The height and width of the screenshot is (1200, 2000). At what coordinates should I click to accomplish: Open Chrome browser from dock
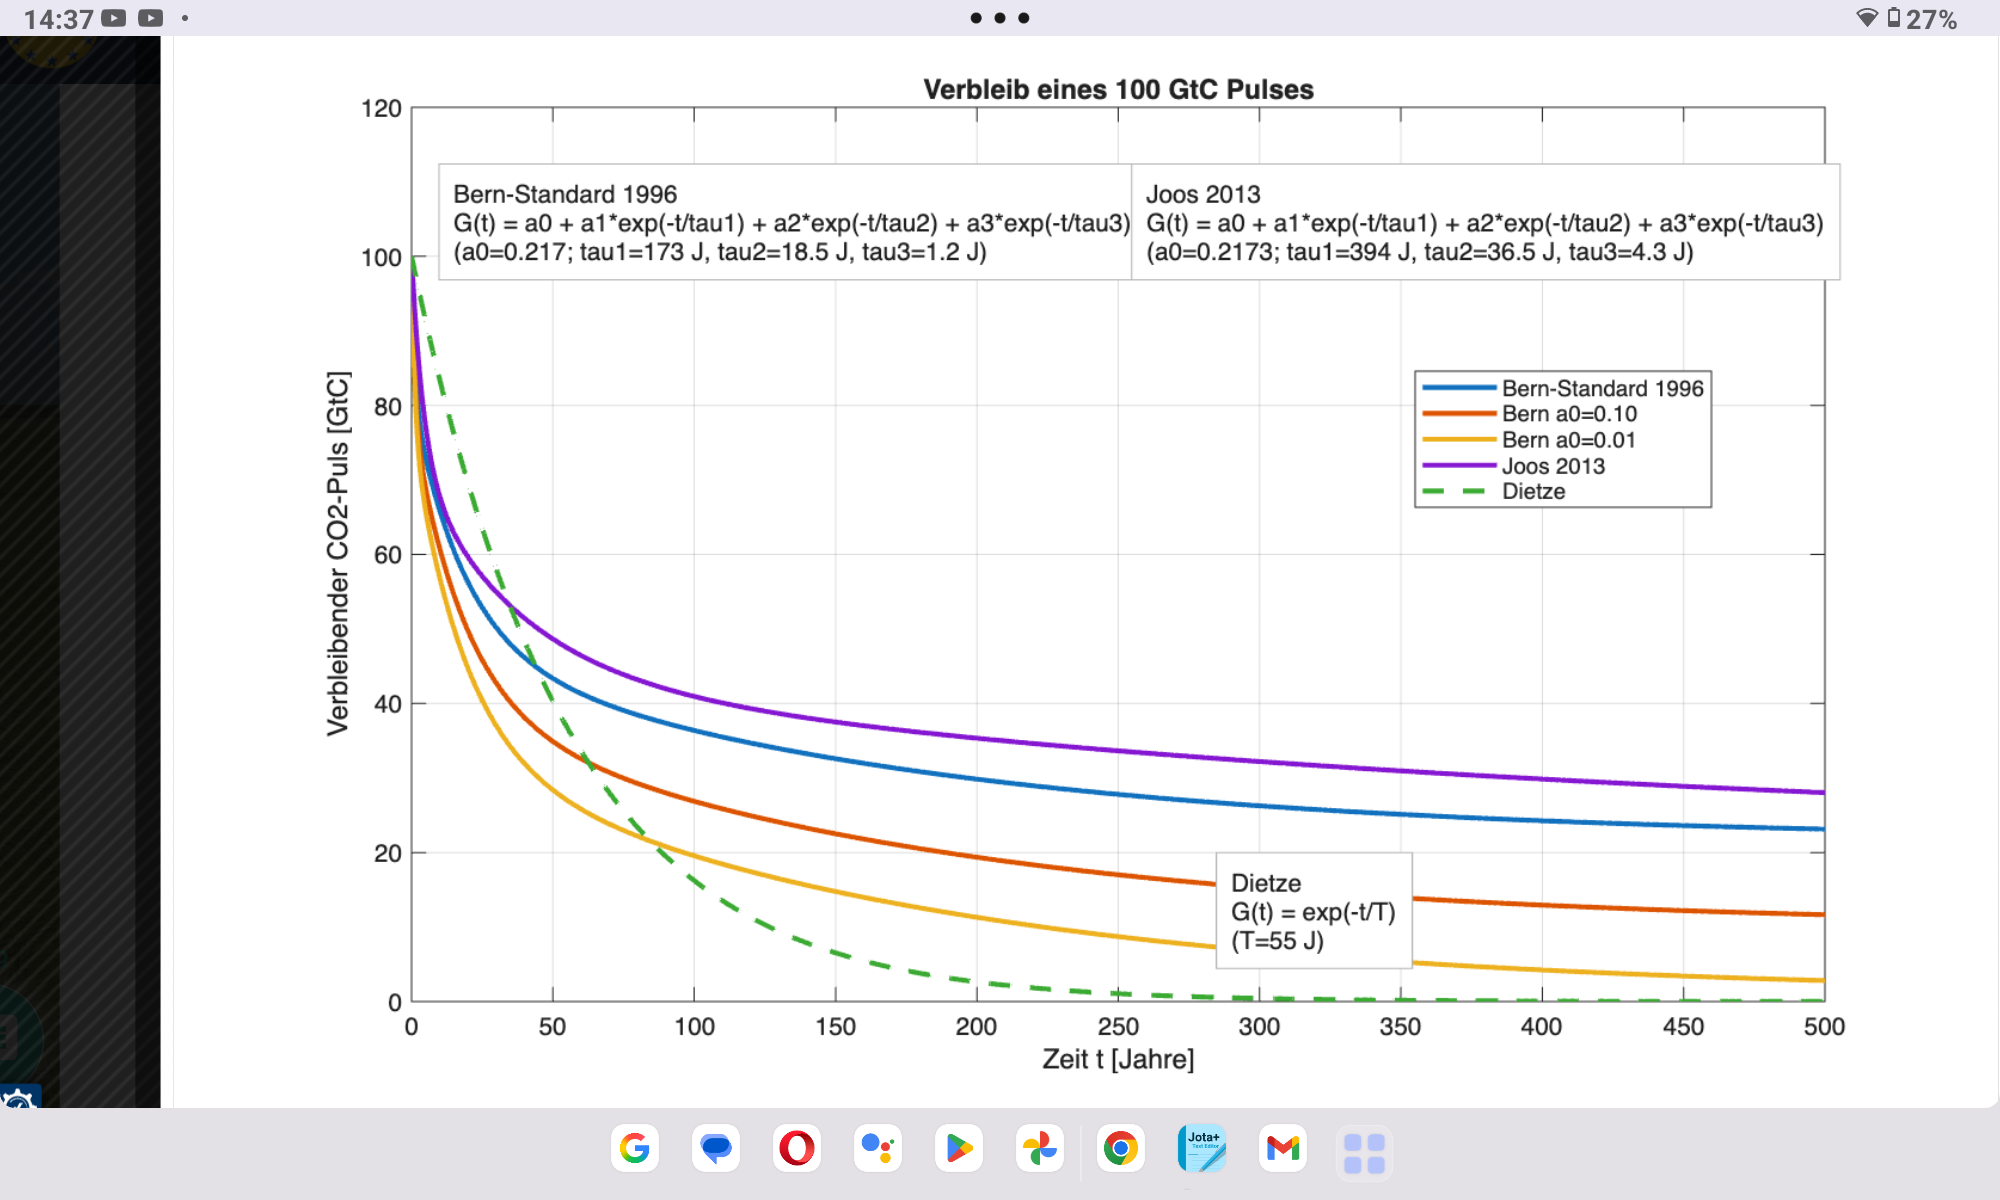(x=1121, y=1148)
